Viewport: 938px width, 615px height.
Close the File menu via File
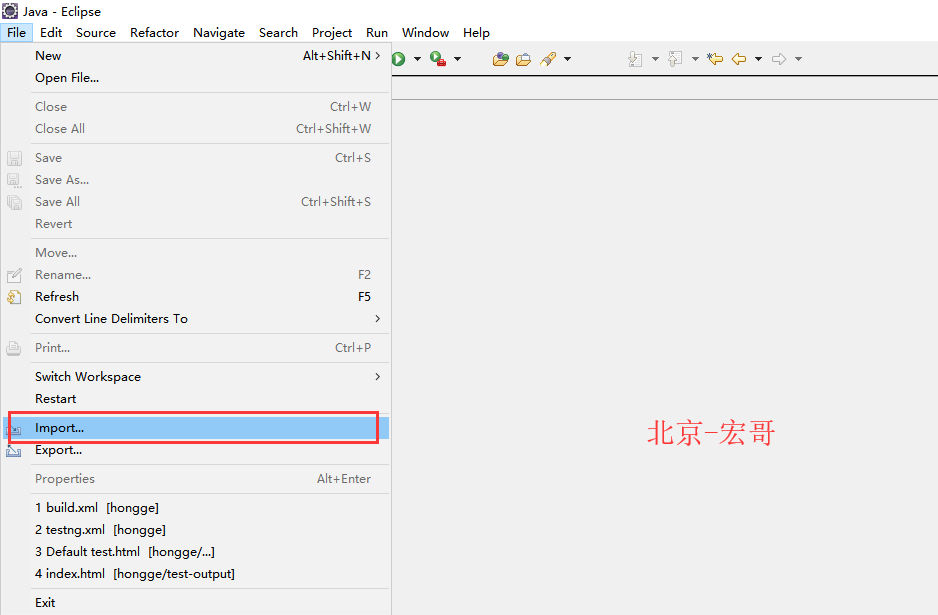16,32
